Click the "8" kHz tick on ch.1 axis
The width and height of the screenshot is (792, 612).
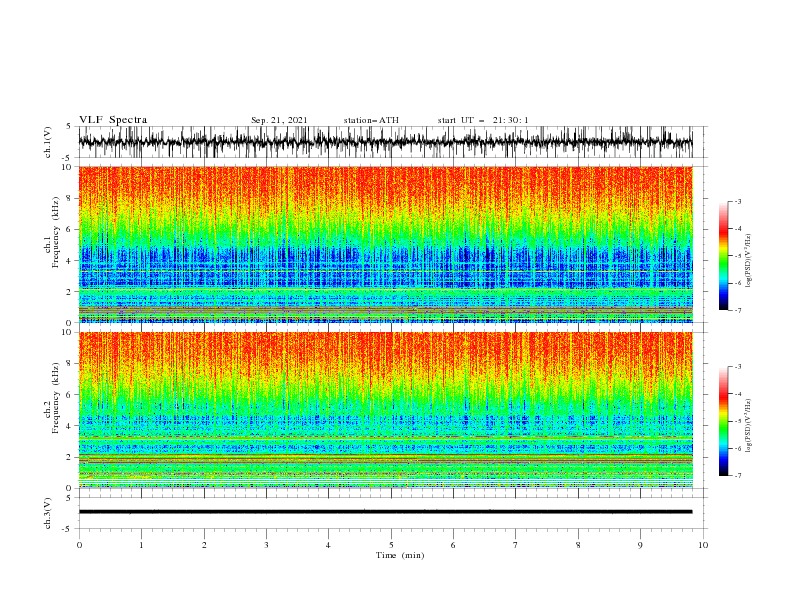tap(69, 198)
